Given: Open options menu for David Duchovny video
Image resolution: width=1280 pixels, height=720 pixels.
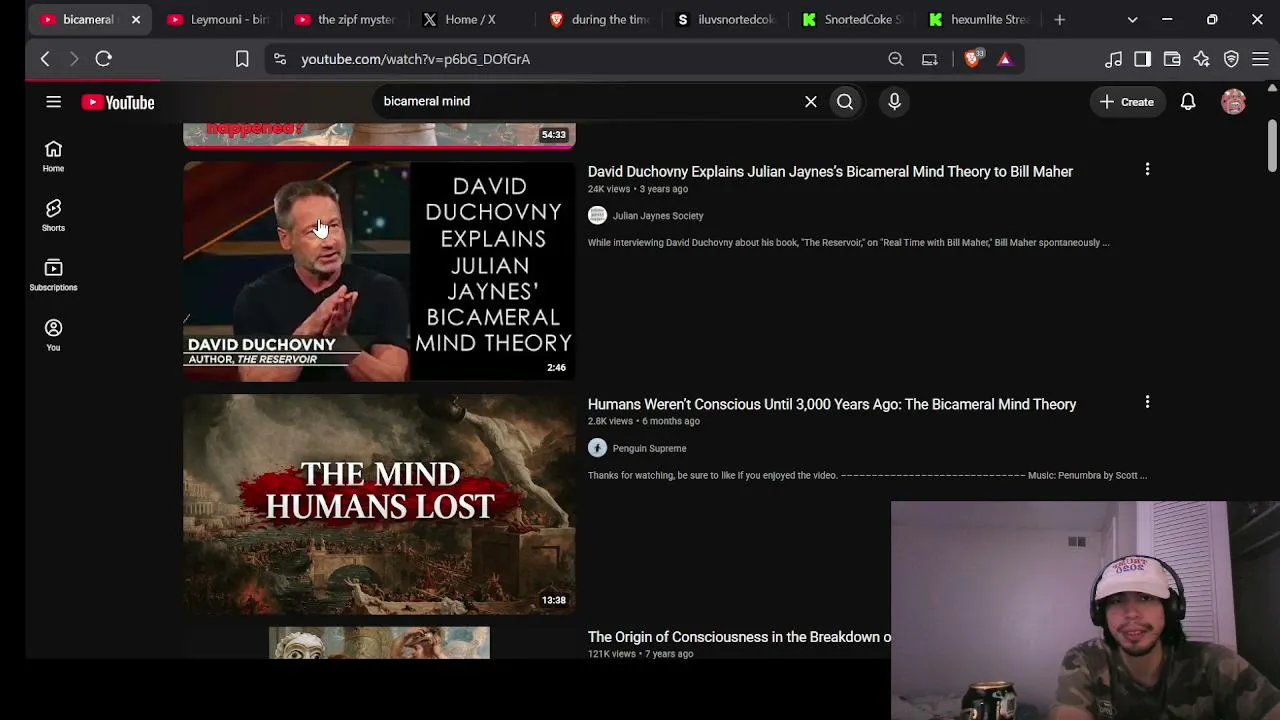Looking at the screenshot, I should coord(1147,170).
